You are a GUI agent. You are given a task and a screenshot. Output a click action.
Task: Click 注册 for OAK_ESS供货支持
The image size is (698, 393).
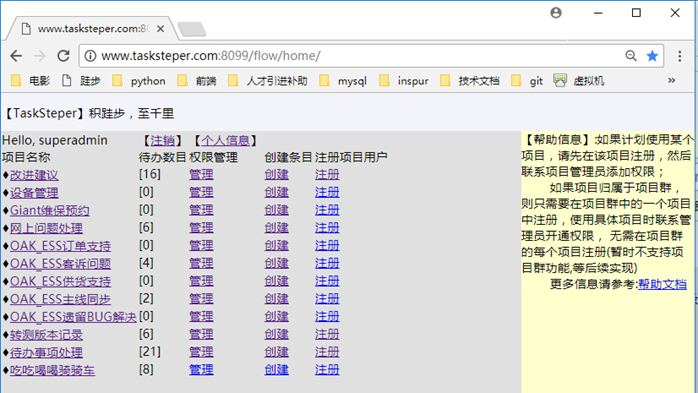click(x=327, y=281)
